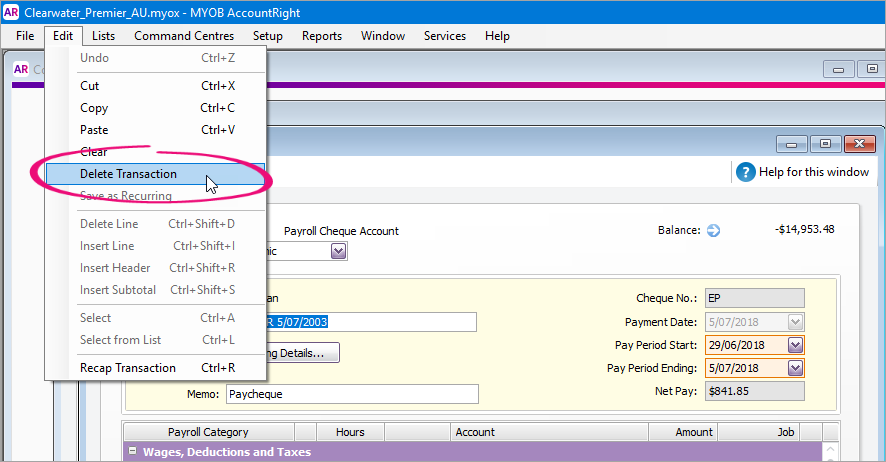Collapse the Wages, Deductions and Taxes section
The width and height of the screenshot is (886, 462).
pos(132,451)
